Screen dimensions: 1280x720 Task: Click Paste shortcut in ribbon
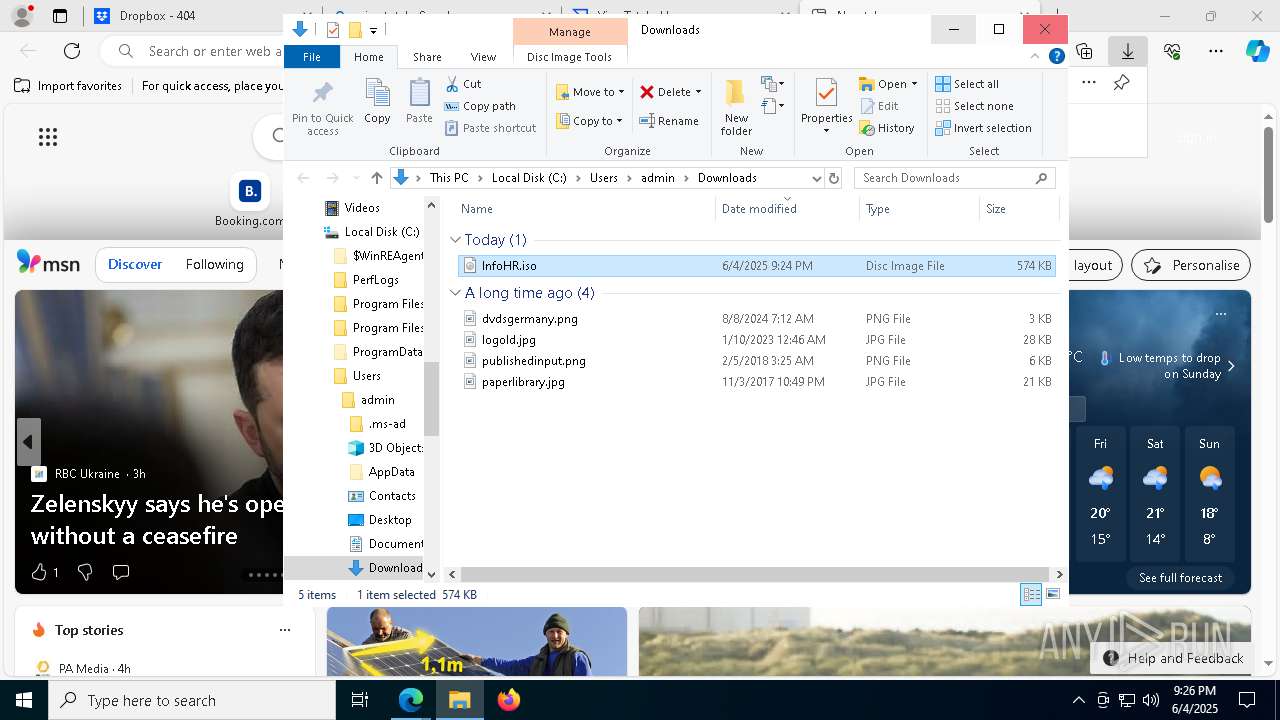coord(490,128)
